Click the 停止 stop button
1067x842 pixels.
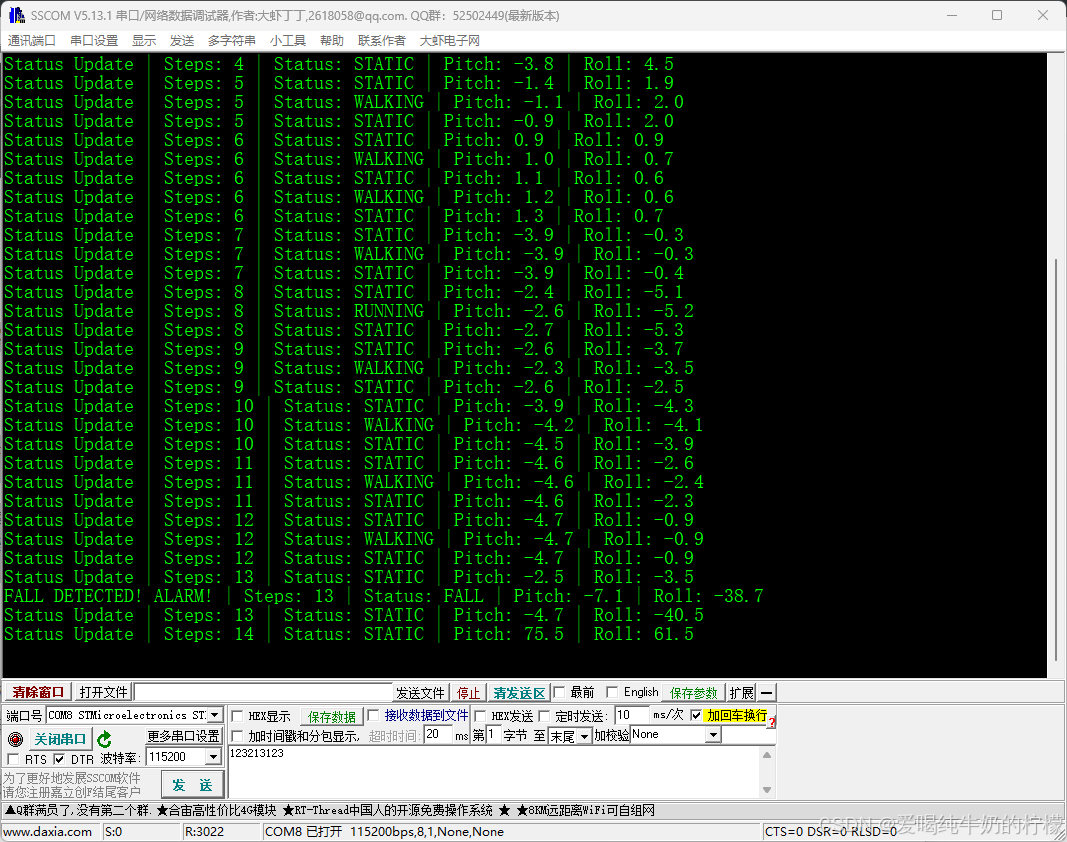(467, 693)
